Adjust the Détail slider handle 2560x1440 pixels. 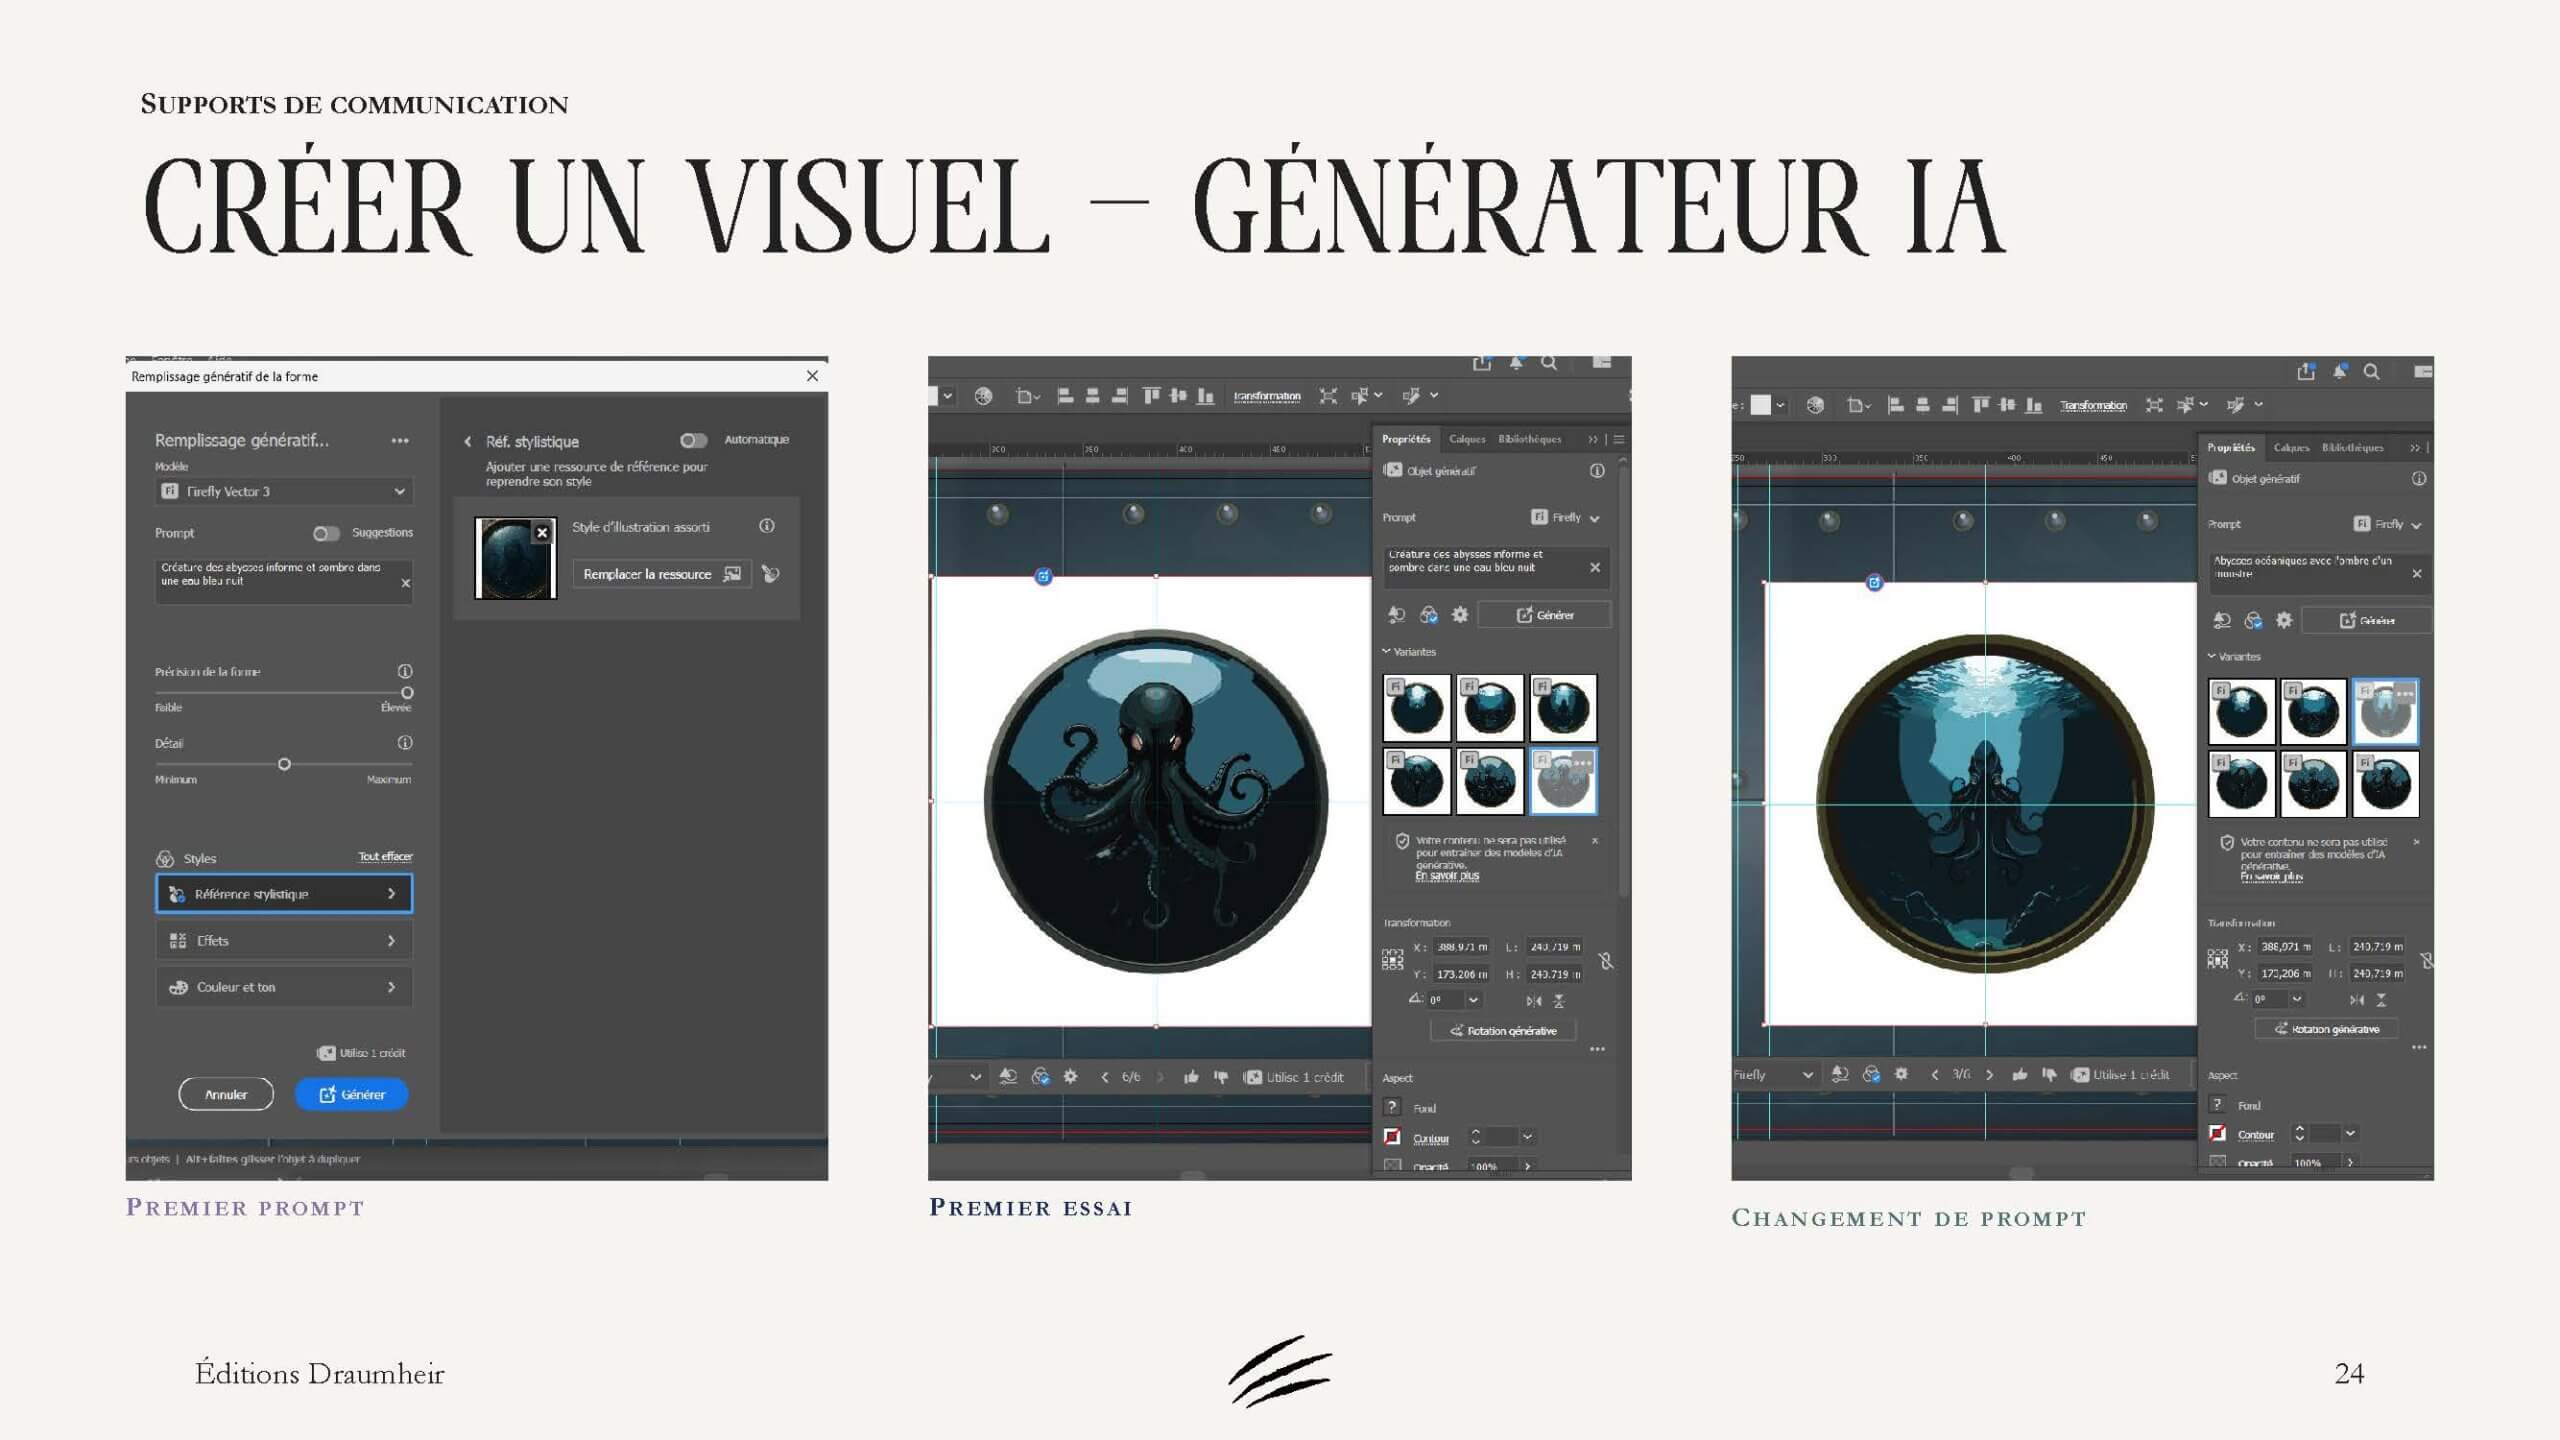(x=284, y=764)
